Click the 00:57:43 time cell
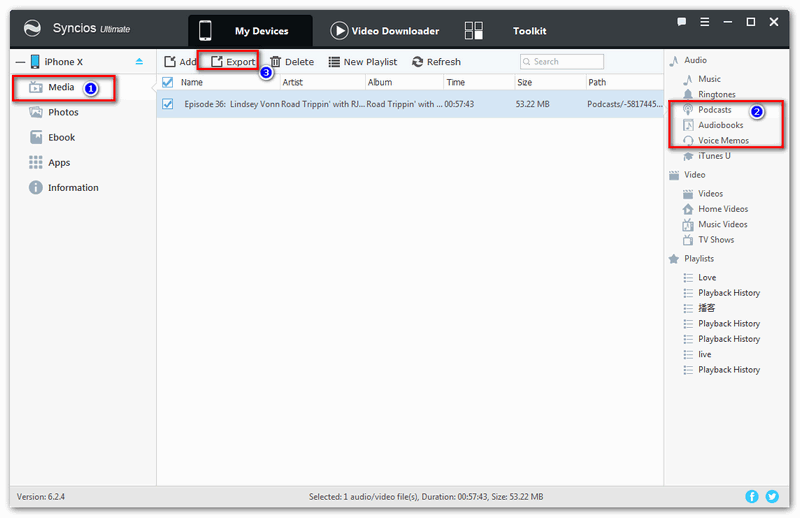Screen dimensions: 800x518 tap(459, 104)
